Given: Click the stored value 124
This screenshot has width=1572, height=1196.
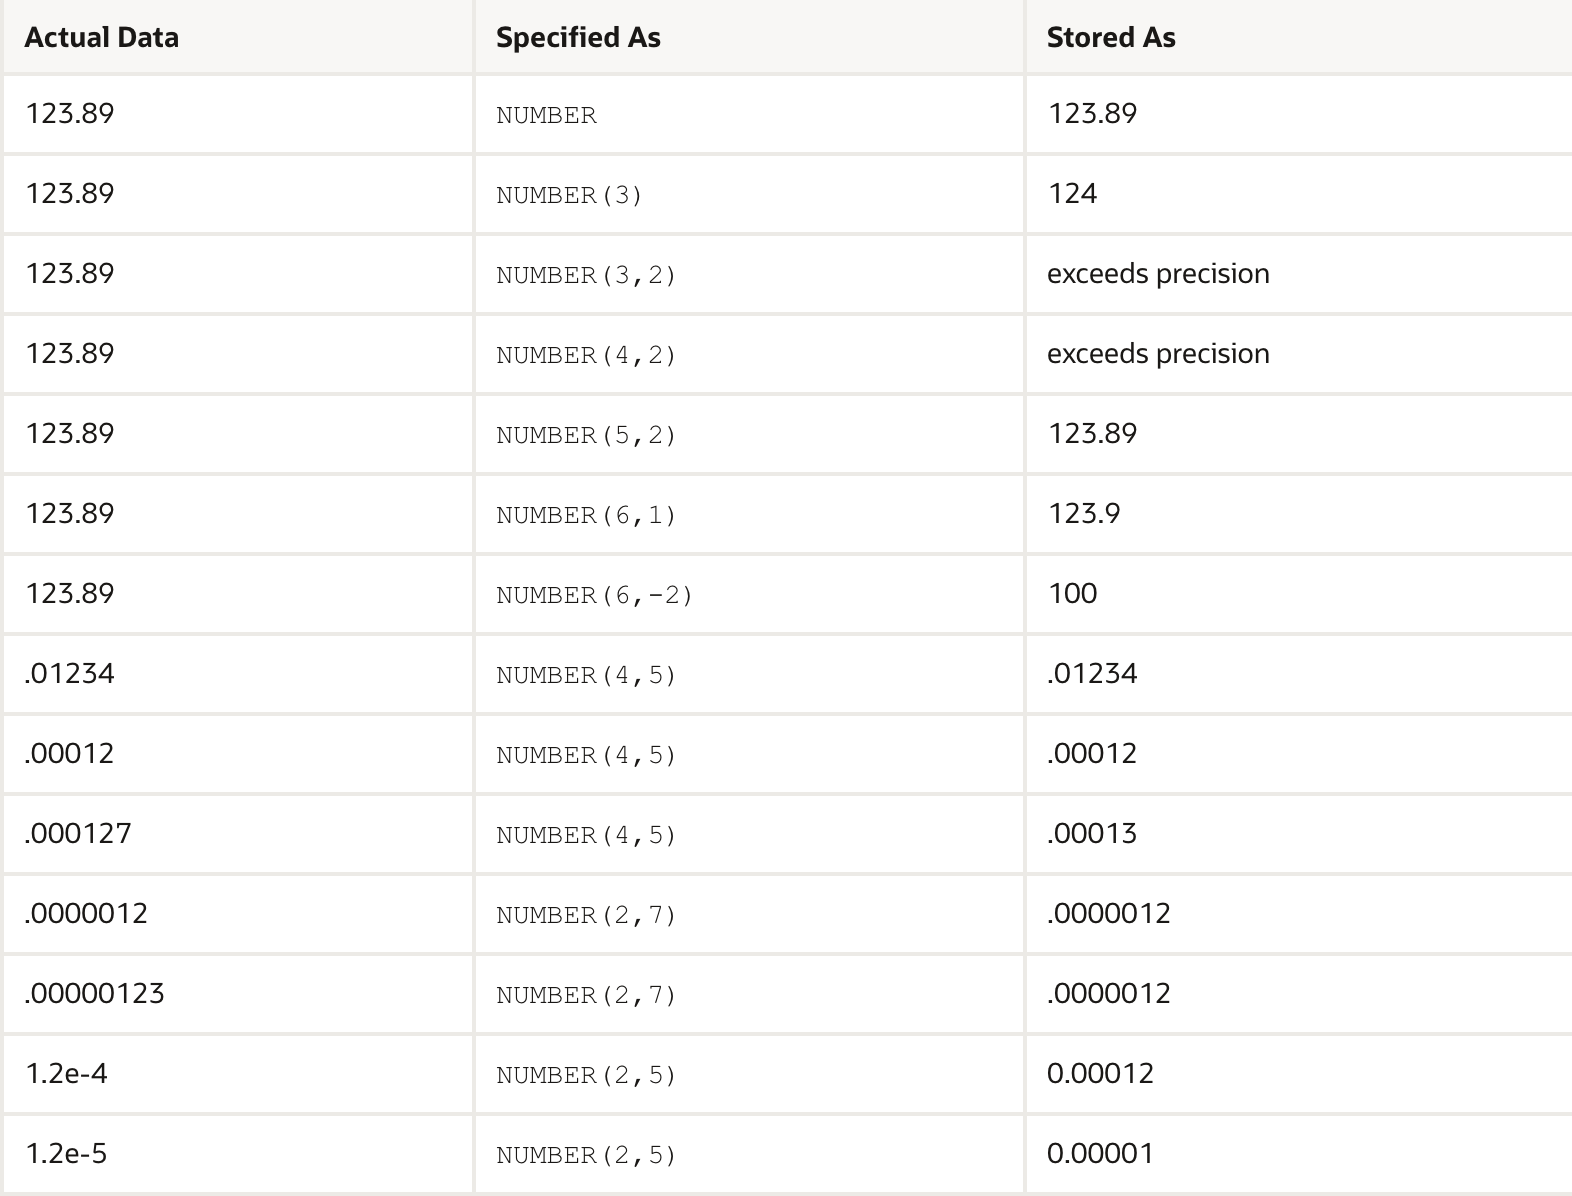Looking at the screenshot, I should (x=1072, y=193).
